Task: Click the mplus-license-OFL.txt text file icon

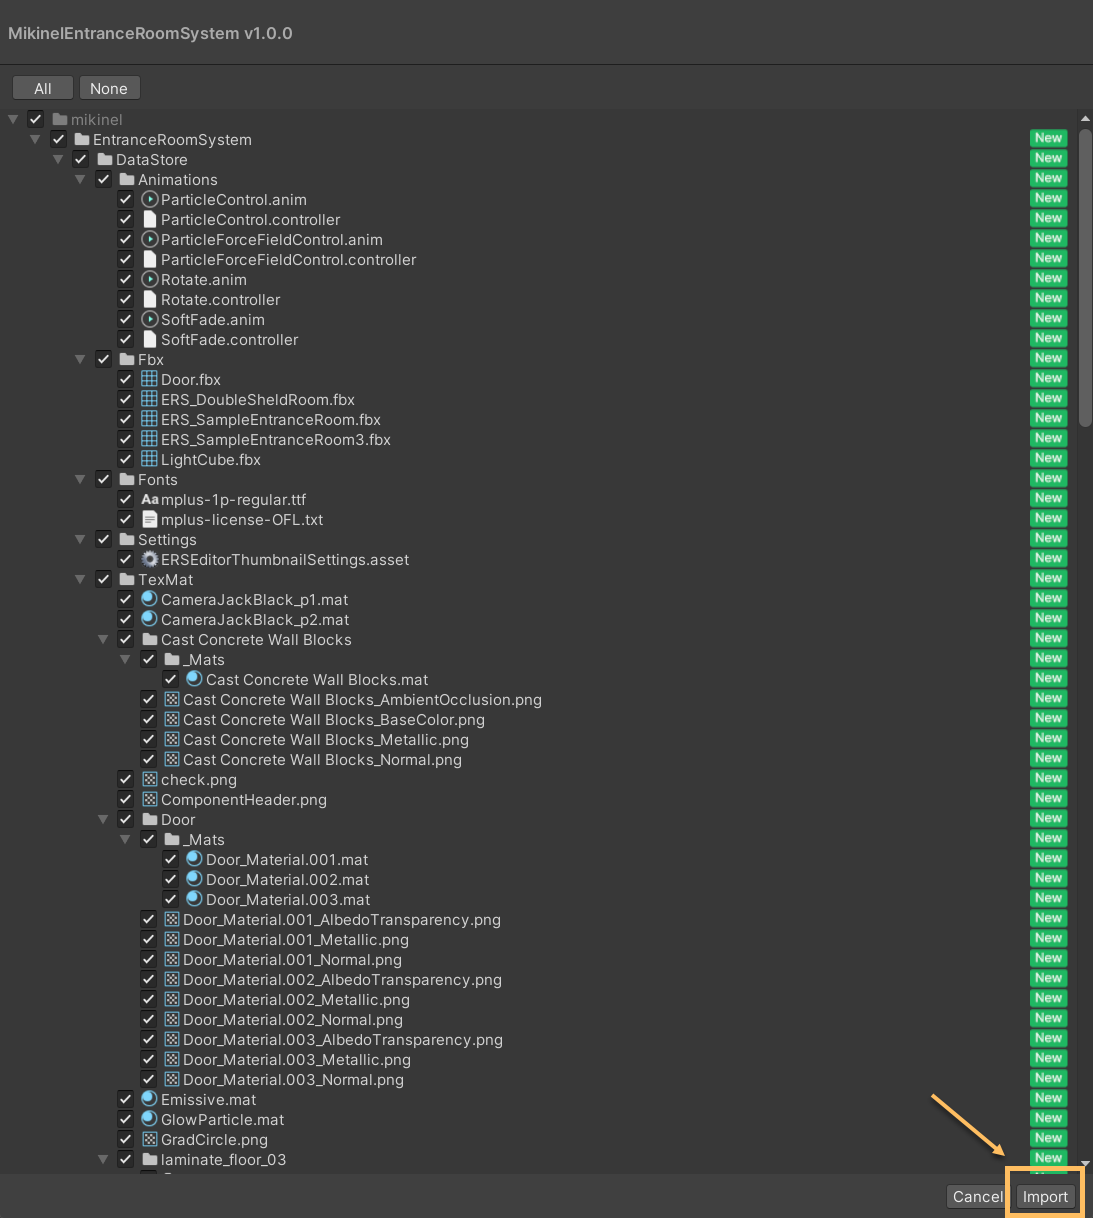Action: click(x=149, y=519)
